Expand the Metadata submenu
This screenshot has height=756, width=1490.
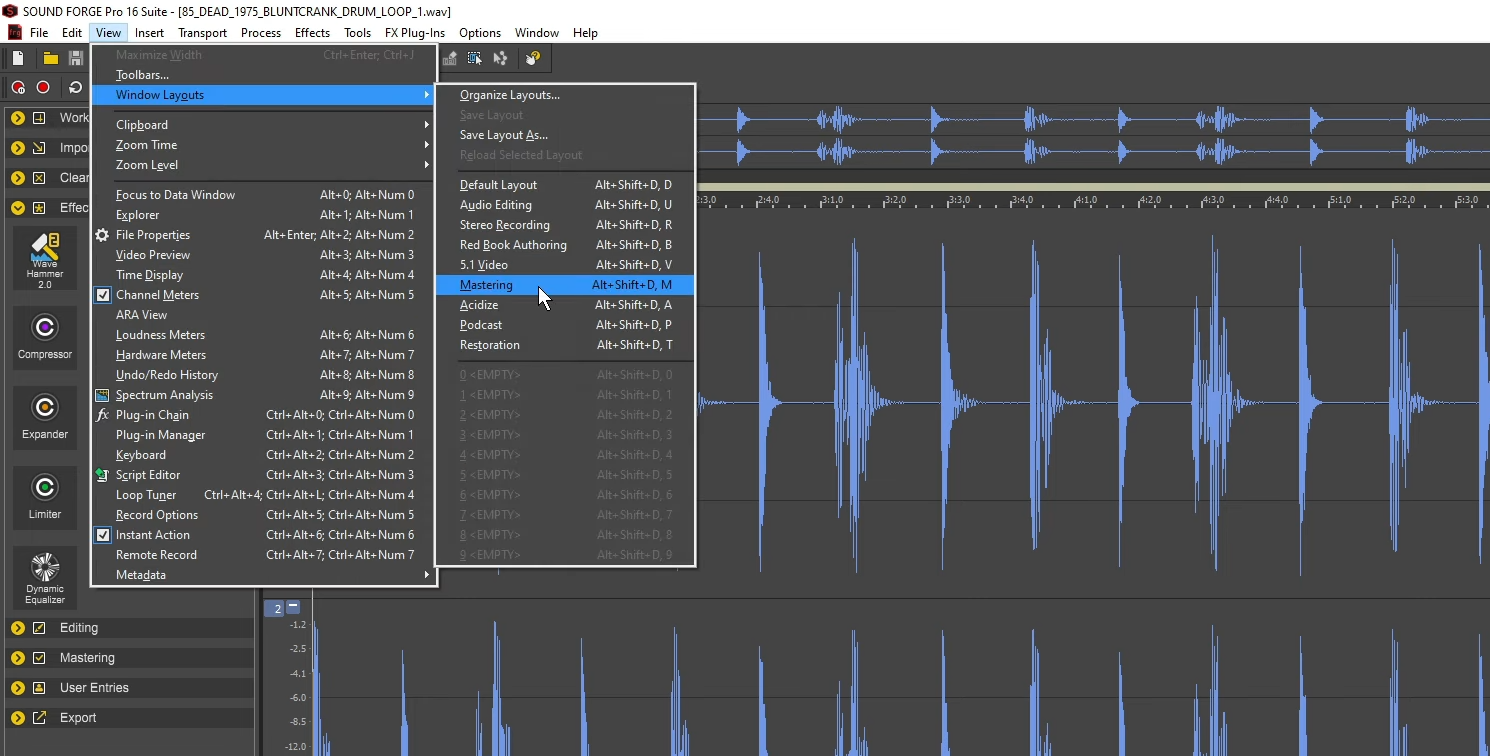pyautogui.click(x=264, y=575)
